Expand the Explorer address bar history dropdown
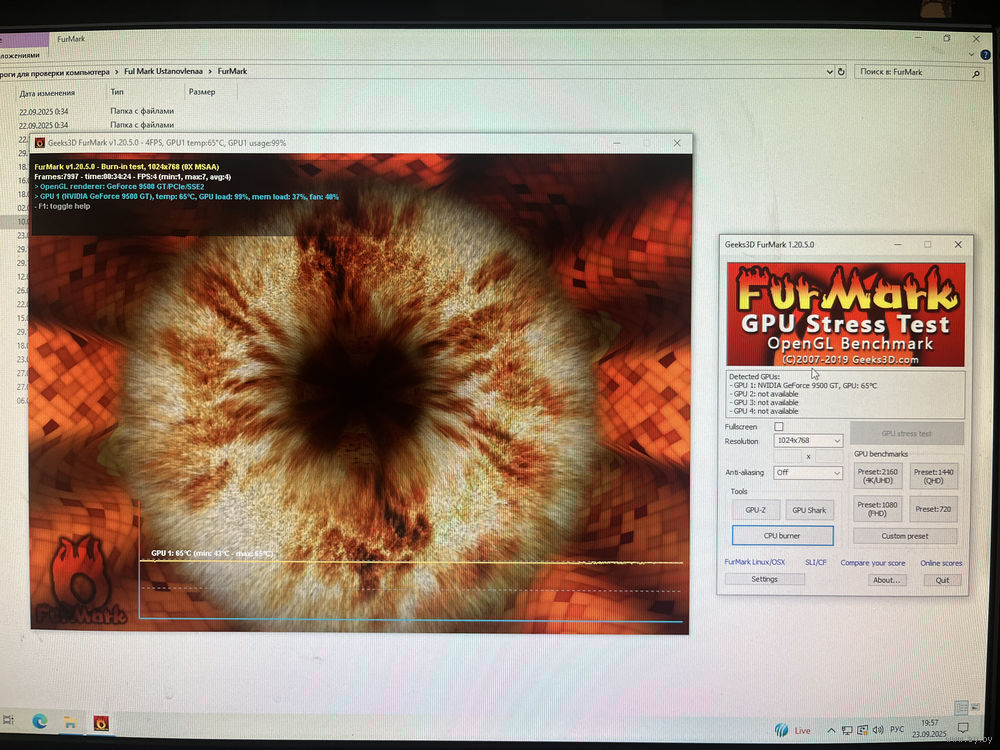 (828, 72)
